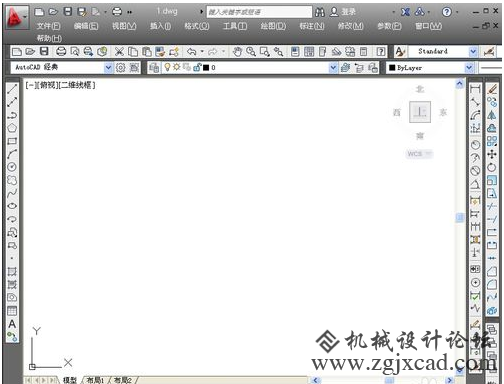Click the Undo arrow icon
The width and height of the screenshot is (504, 384).
(192, 52)
